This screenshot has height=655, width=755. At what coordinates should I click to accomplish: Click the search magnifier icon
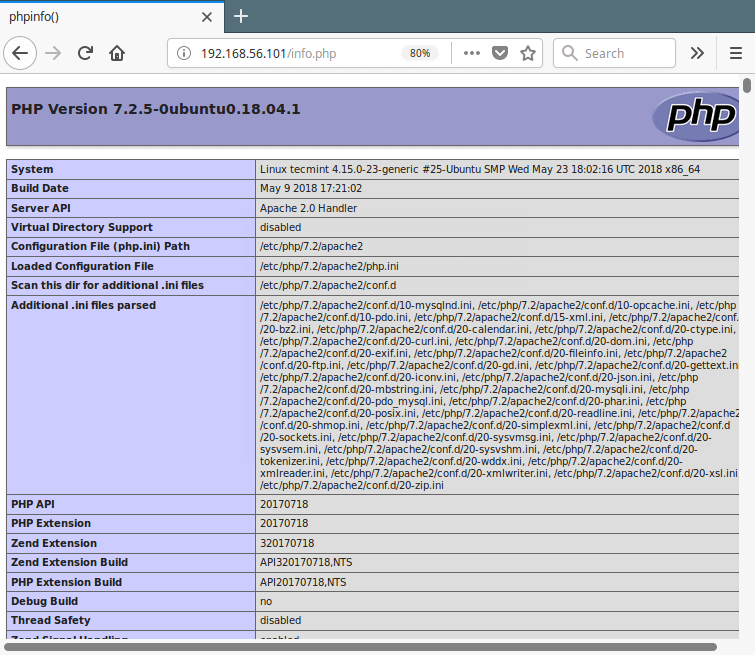(x=570, y=53)
